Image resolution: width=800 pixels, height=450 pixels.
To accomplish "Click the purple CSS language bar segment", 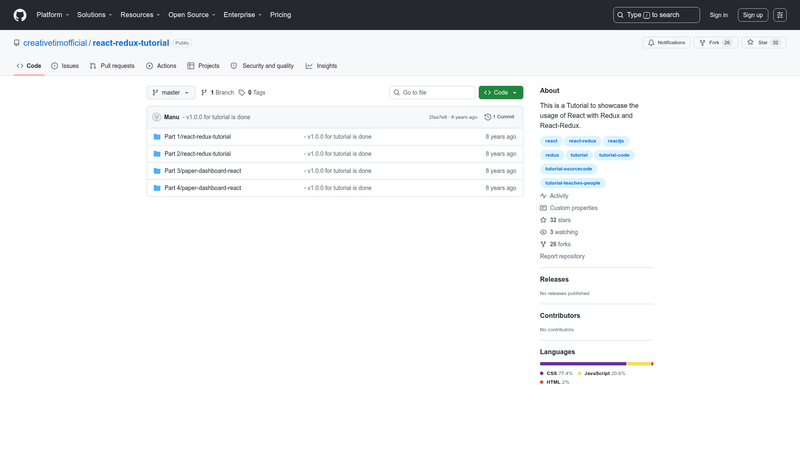I will coord(583,364).
